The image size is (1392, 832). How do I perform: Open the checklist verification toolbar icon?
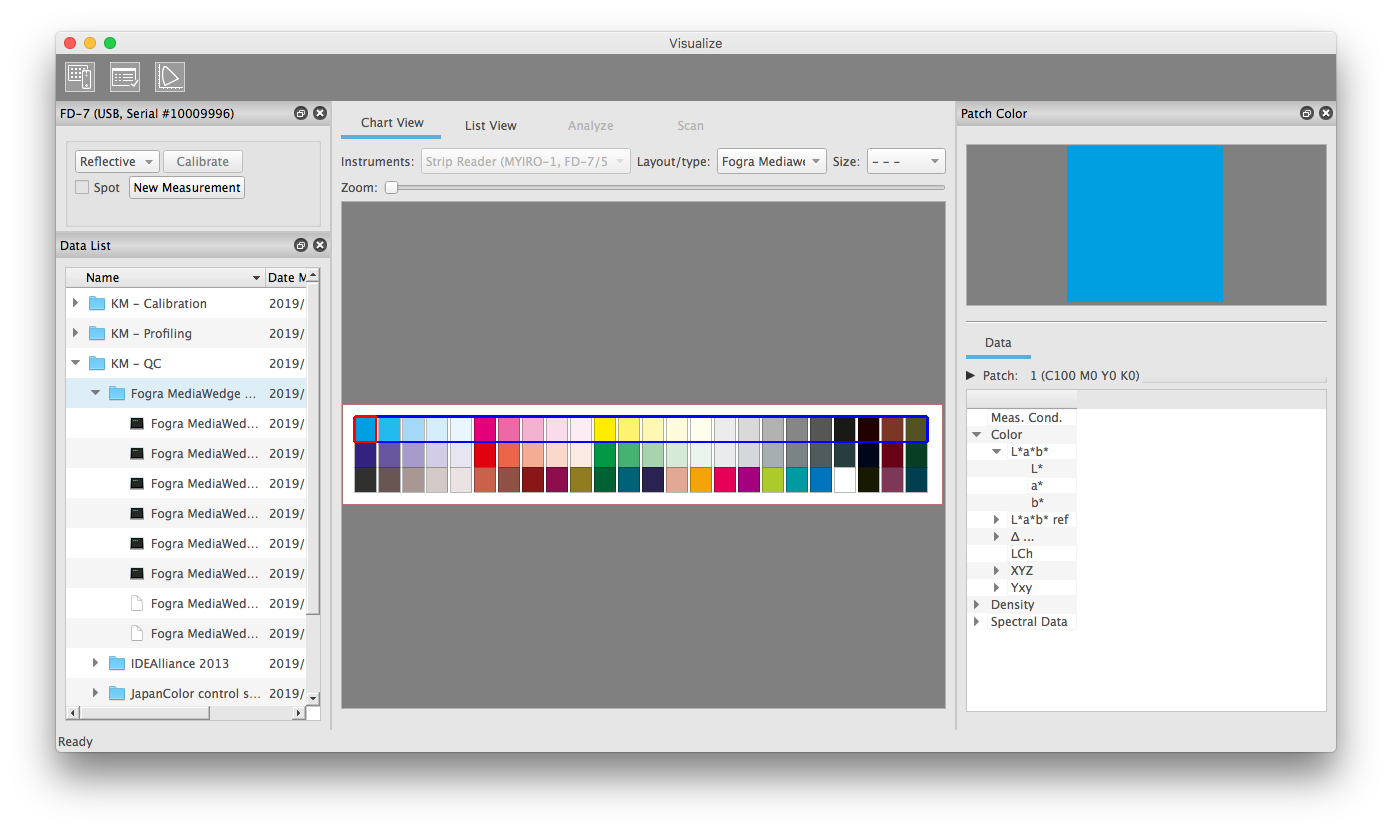125,77
